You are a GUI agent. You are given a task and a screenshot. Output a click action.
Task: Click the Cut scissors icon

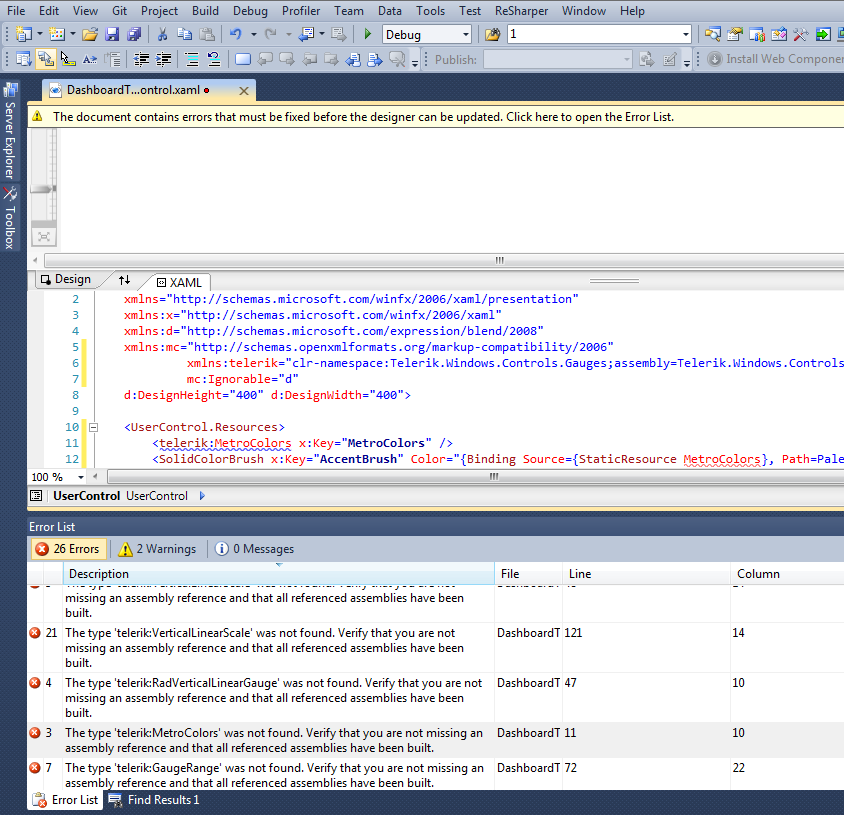coord(161,34)
